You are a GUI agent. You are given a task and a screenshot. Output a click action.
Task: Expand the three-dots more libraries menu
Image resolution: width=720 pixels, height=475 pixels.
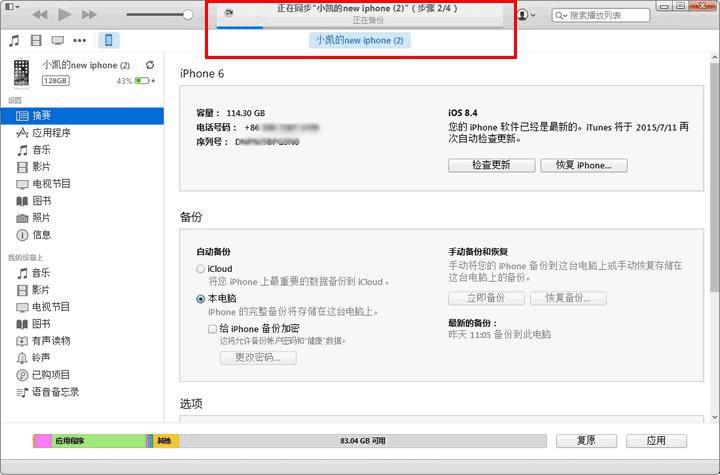click(x=79, y=40)
